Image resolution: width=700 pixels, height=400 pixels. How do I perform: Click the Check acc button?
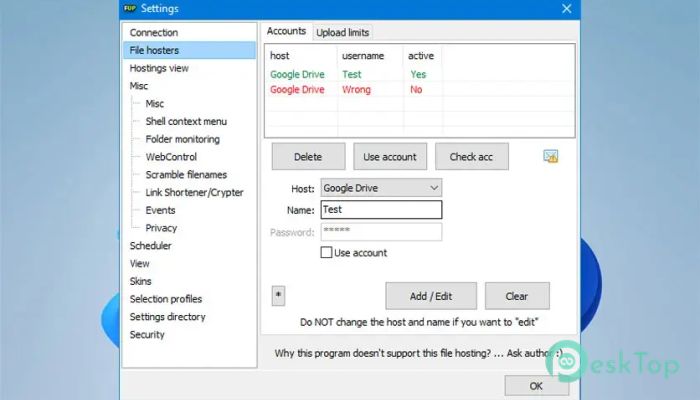(471, 157)
